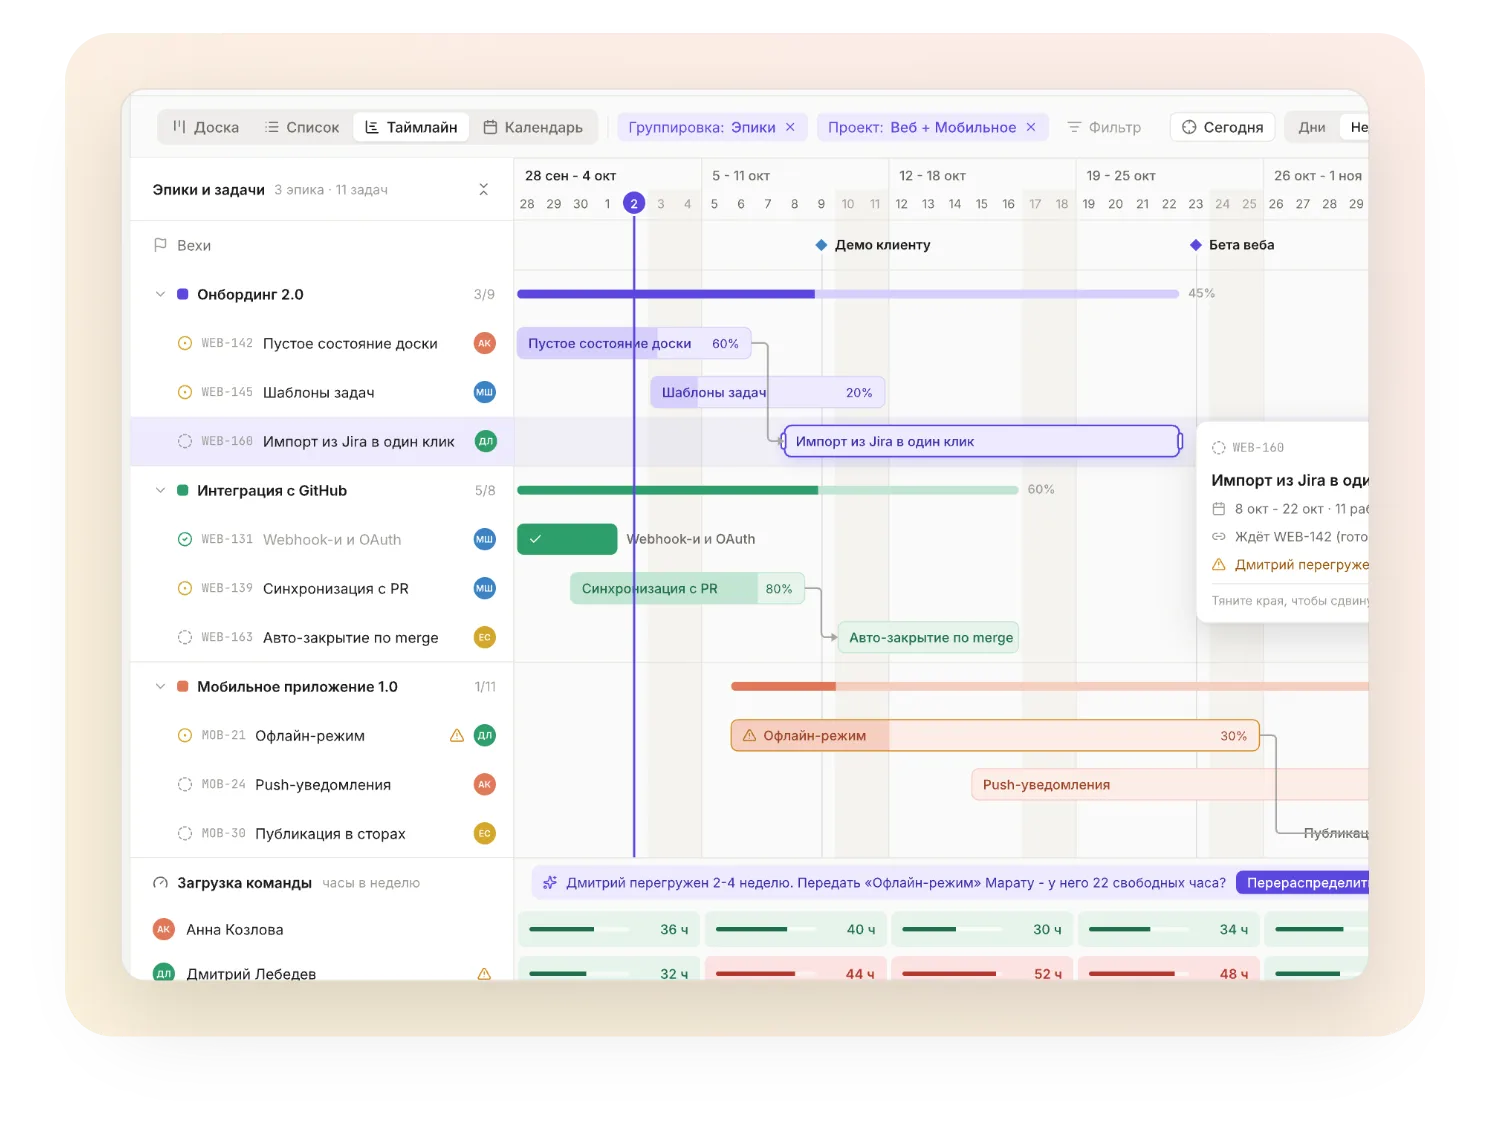This screenshot has width=1490, height=1134.
Task: Click Перераспределить button in overload banner
Action: click(1303, 882)
